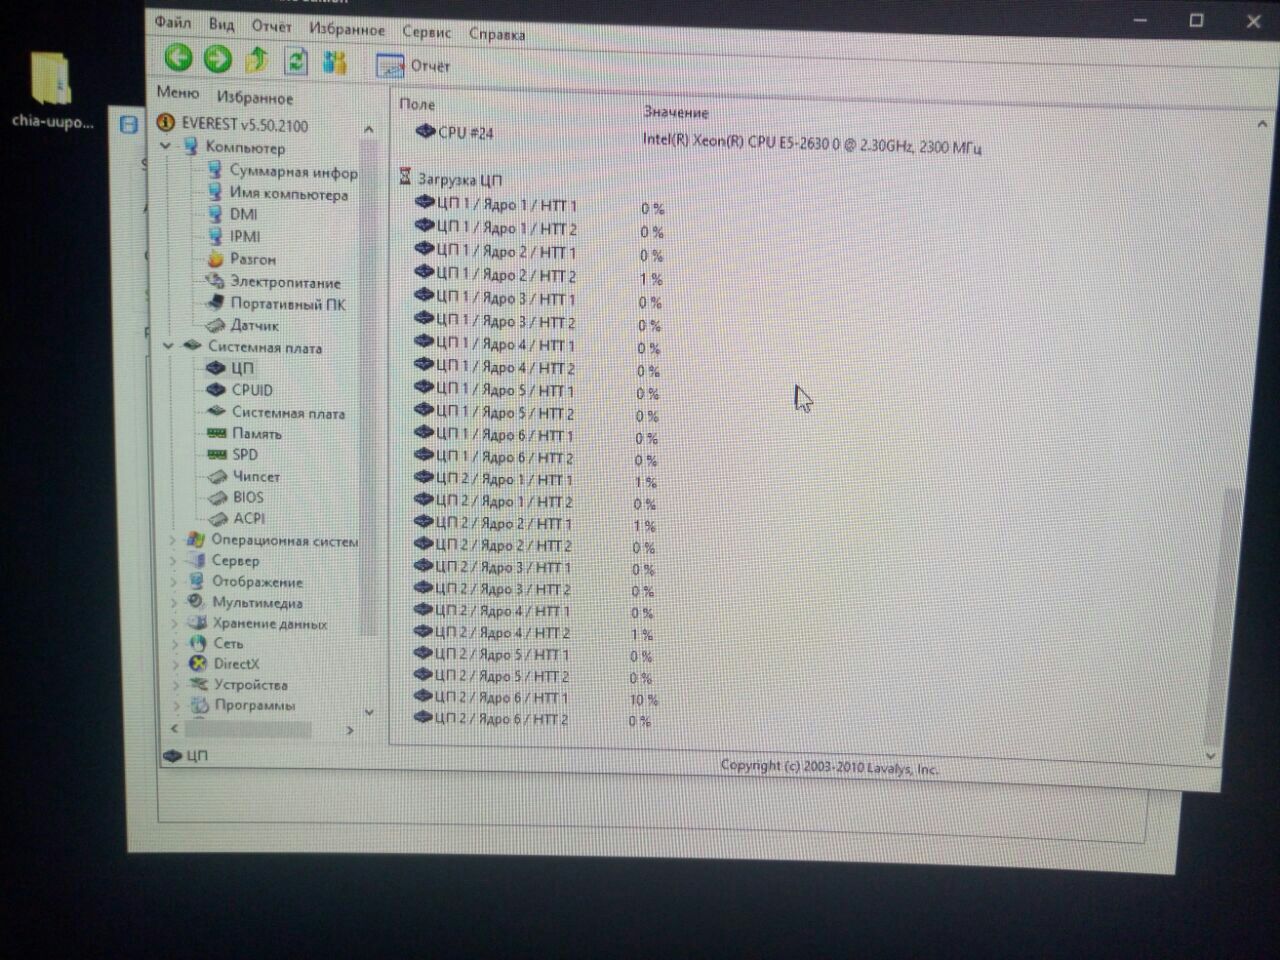This screenshot has height=960, width=1280.
Task: Click the Операционная система Windows icon
Action: coord(196,540)
